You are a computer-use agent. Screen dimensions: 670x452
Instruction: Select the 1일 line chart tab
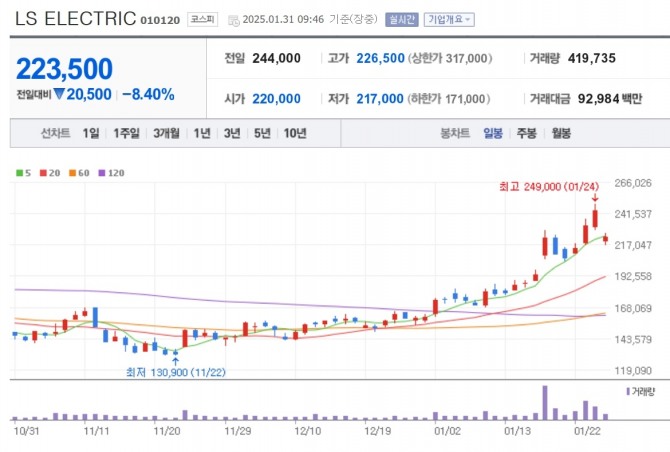click(91, 133)
